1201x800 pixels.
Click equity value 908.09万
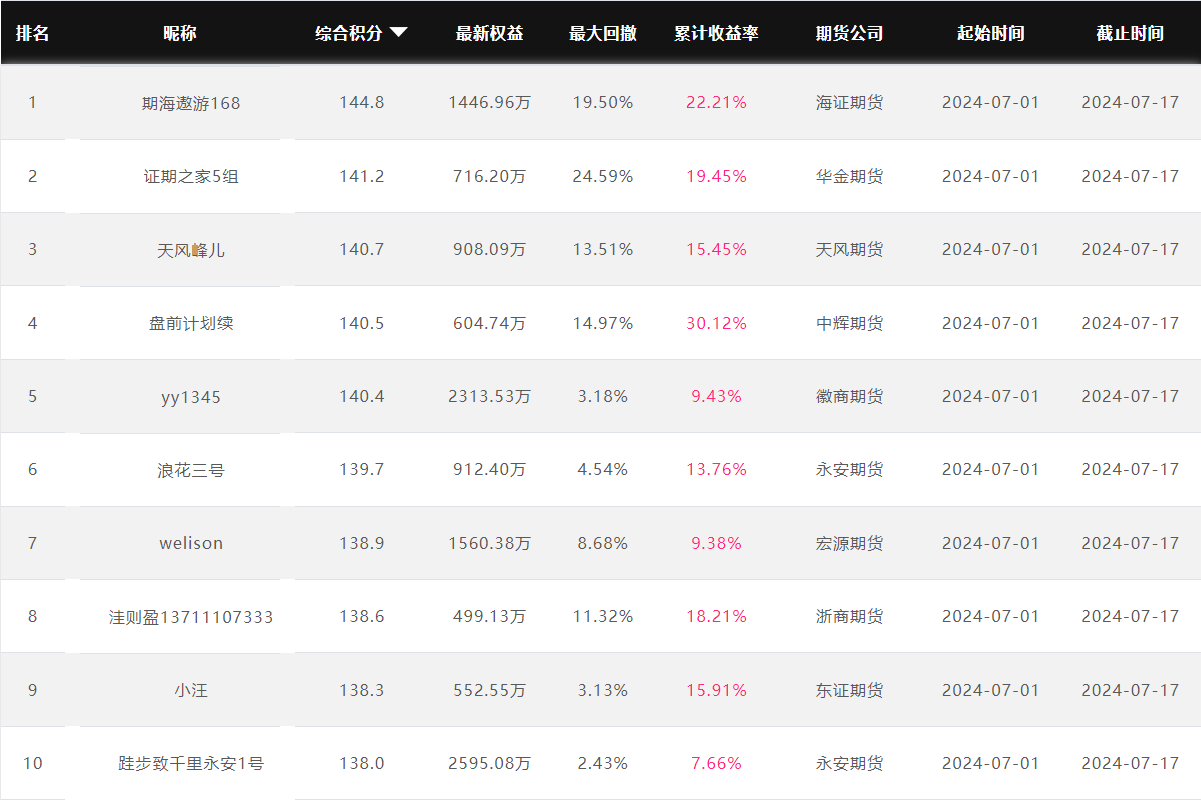489,249
